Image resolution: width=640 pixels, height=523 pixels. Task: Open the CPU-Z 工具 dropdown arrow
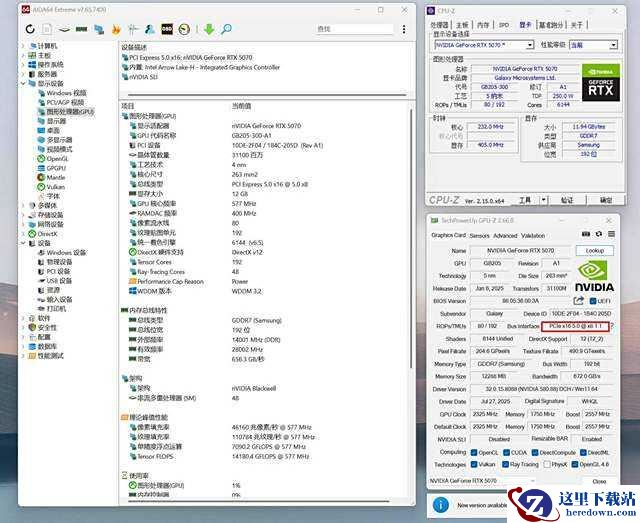click(544, 200)
